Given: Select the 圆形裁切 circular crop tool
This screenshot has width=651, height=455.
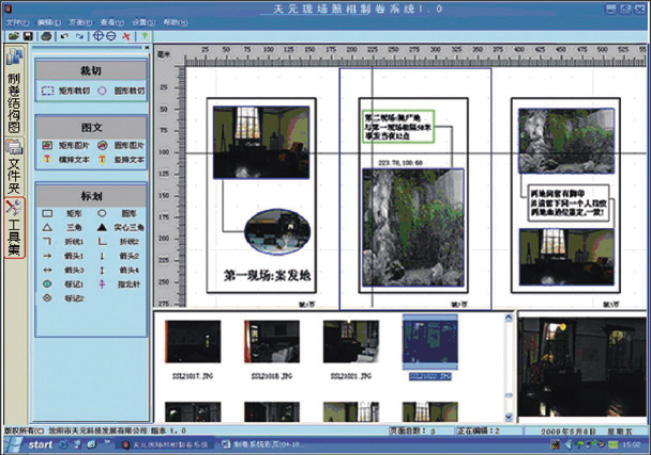Looking at the screenshot, I should coord(121,91).
